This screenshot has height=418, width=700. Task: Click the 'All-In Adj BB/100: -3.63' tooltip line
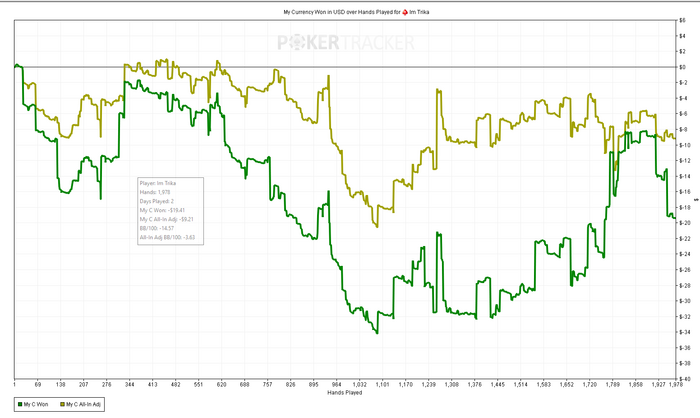pos(167,238)
